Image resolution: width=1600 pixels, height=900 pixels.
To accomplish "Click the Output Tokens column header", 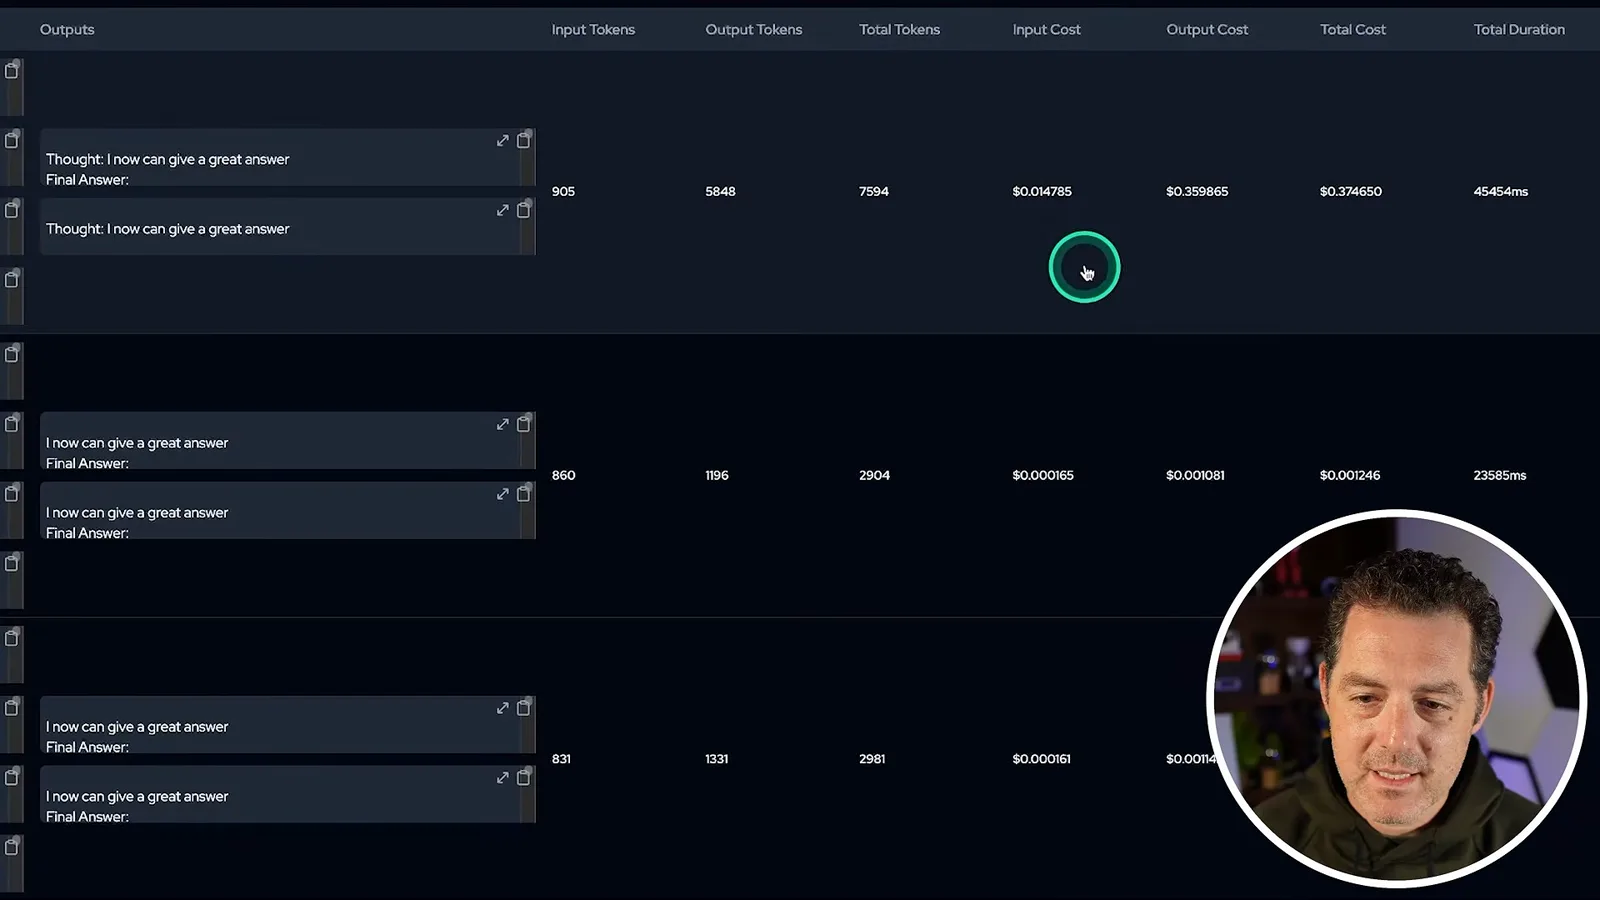I will tap(754, 30).
